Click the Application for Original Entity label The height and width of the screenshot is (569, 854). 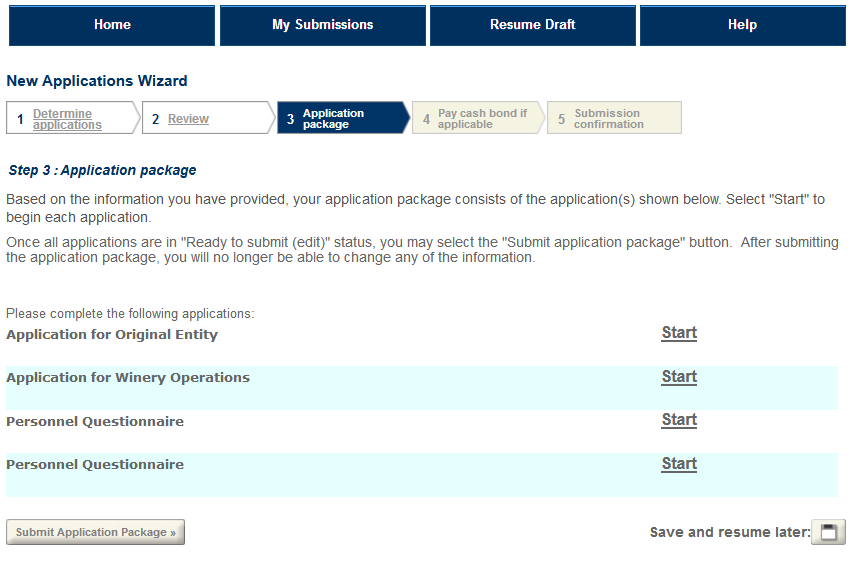(x=112, y=335)
